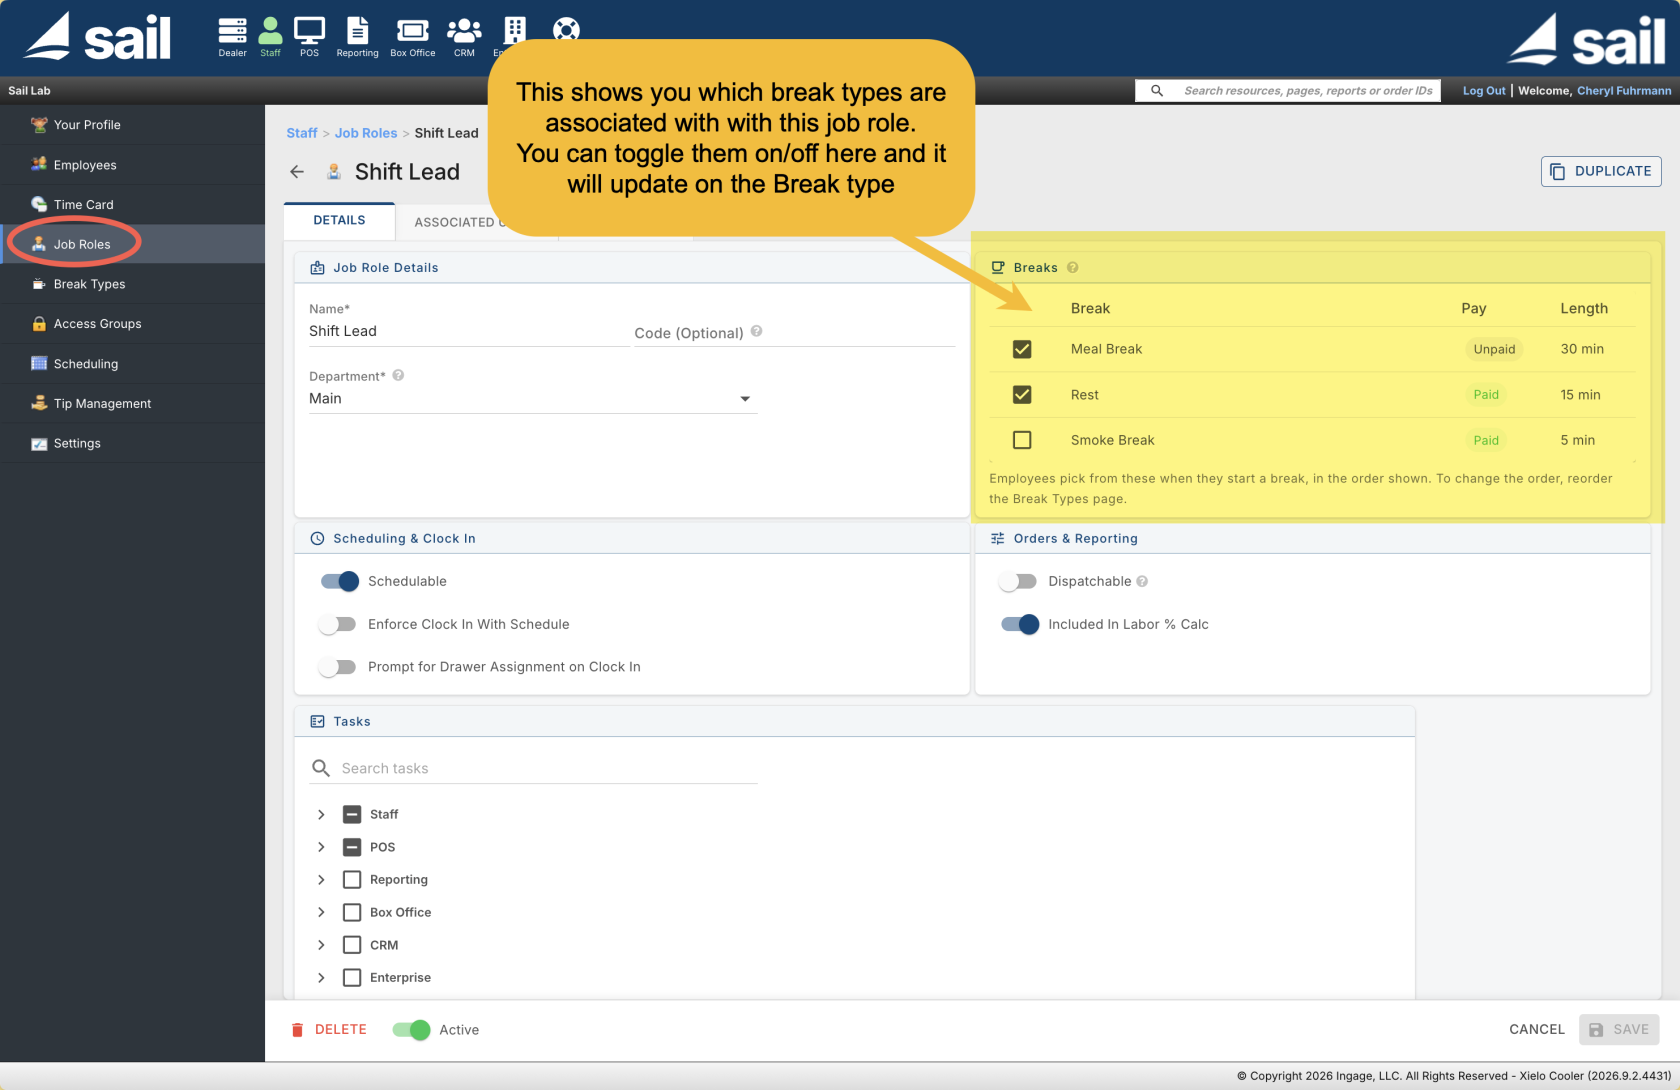The width and height of the screenshot is (1680, 1090).
Task: Click the Employees sidebar icon
Action: pos(39,164)
